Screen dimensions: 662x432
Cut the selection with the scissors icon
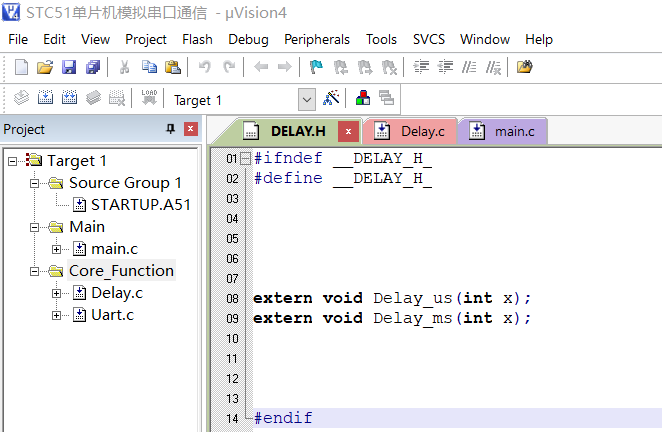tap(124, 67)
